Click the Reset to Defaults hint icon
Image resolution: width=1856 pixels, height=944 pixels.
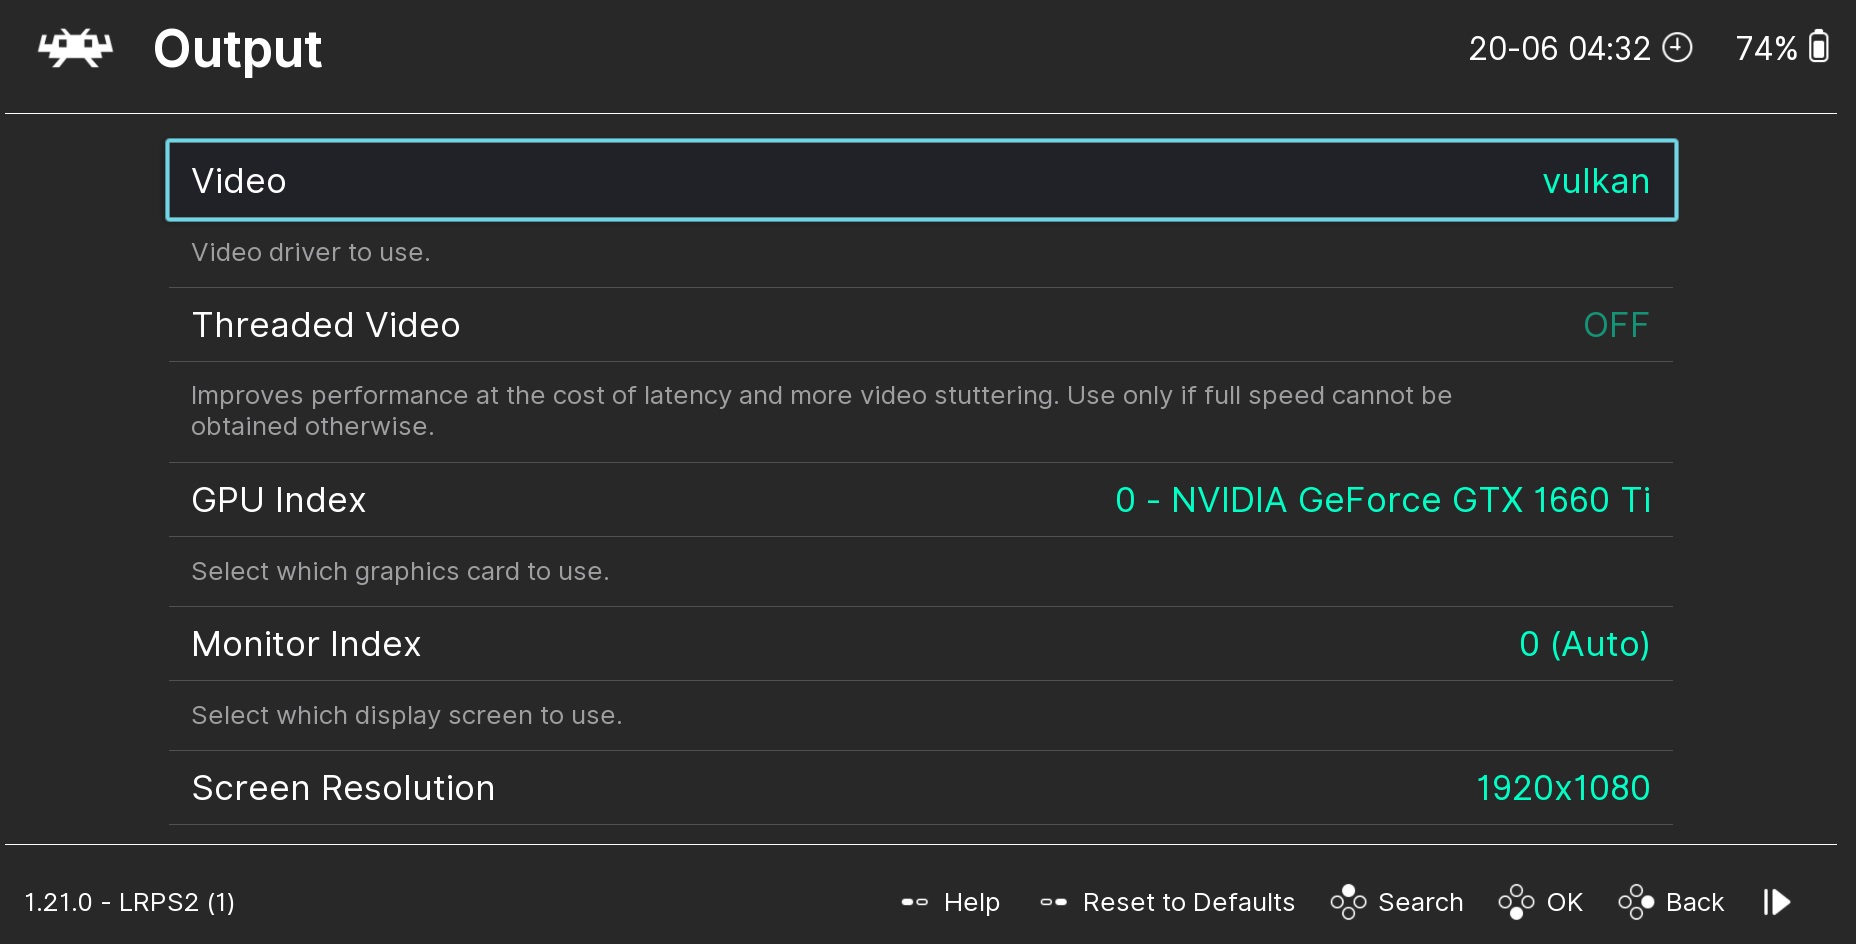point(1053,902)
